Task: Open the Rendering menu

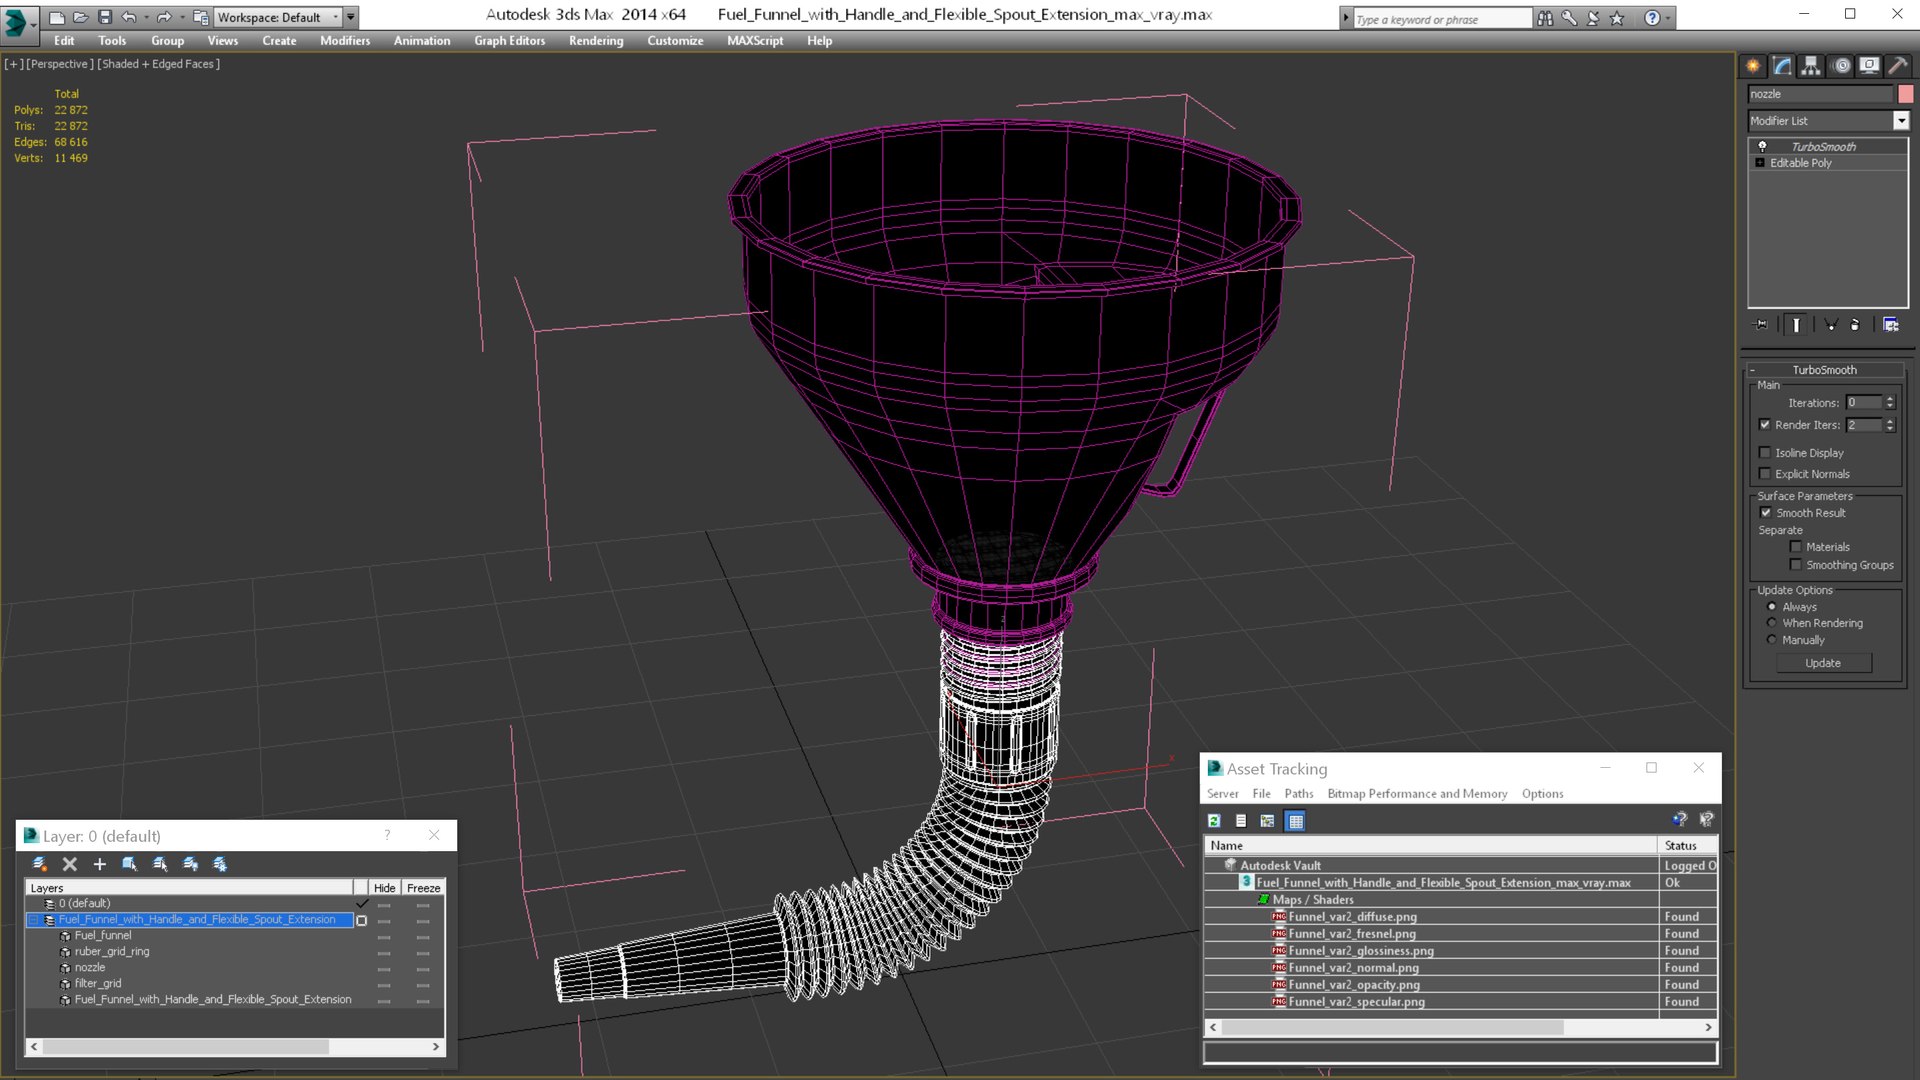Action: tap(595, 41)
